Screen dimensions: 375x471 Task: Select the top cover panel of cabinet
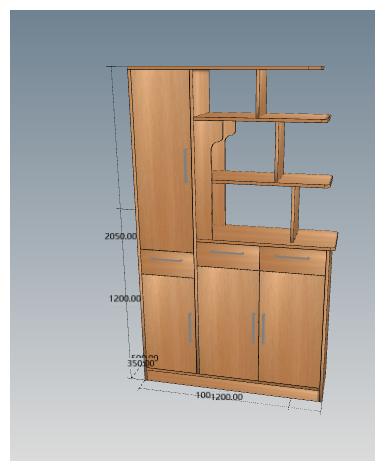(226, 68)
